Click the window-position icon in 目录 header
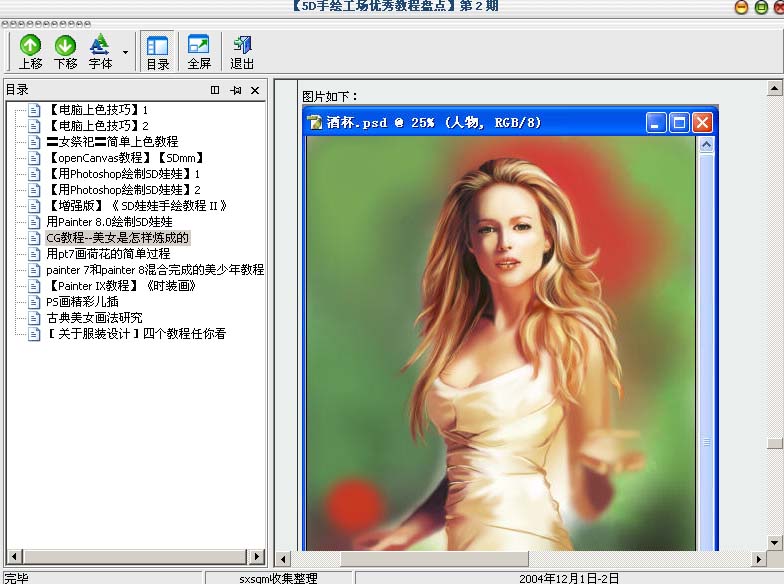Screen dimensions: 784x584 click(x=215, y=90)
